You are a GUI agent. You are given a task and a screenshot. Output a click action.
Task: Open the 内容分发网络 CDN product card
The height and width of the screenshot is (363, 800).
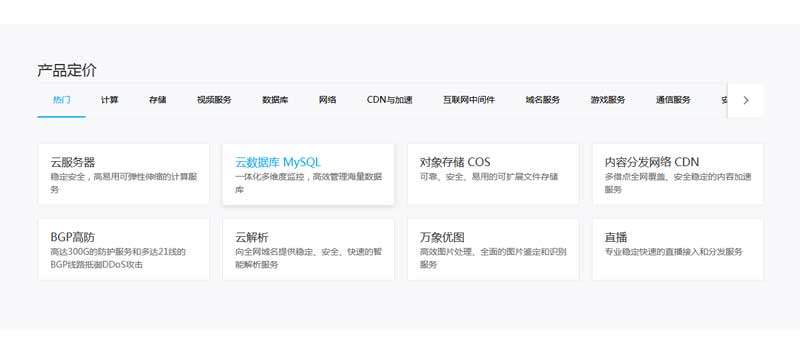click(x=678, y=174)
